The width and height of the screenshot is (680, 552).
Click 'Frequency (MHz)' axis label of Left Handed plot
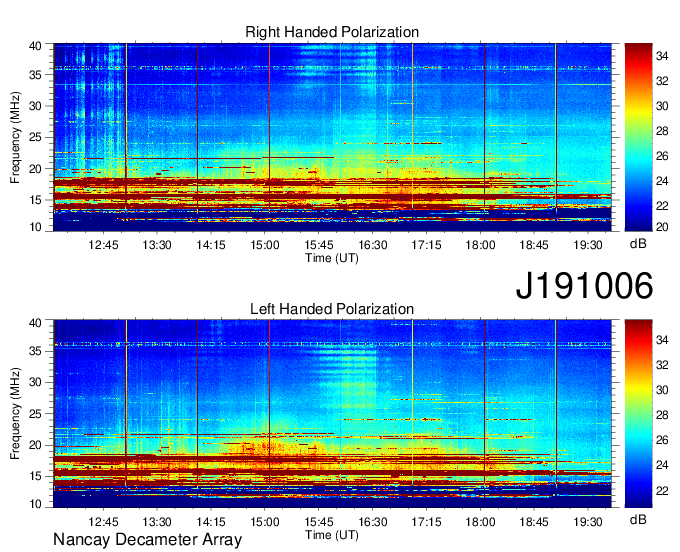click(15, 414)
